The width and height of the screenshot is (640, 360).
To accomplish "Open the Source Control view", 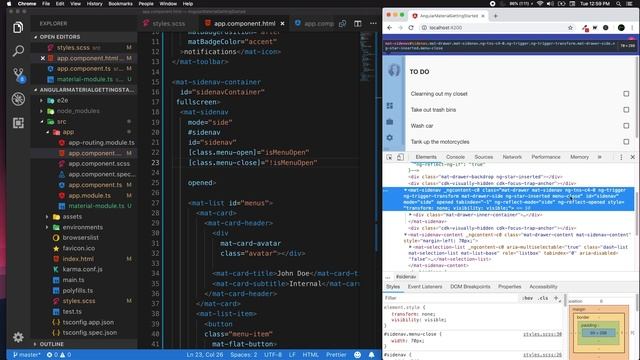I will (x=18, y=75).
